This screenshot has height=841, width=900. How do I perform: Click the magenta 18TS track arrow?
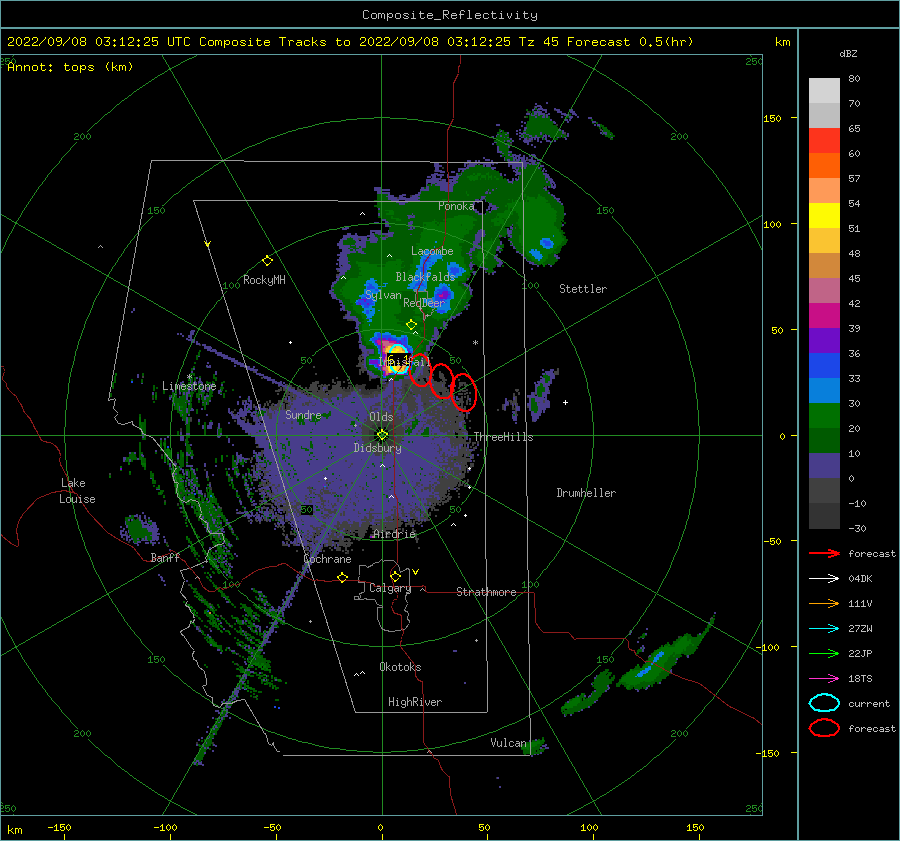(824, 679)
